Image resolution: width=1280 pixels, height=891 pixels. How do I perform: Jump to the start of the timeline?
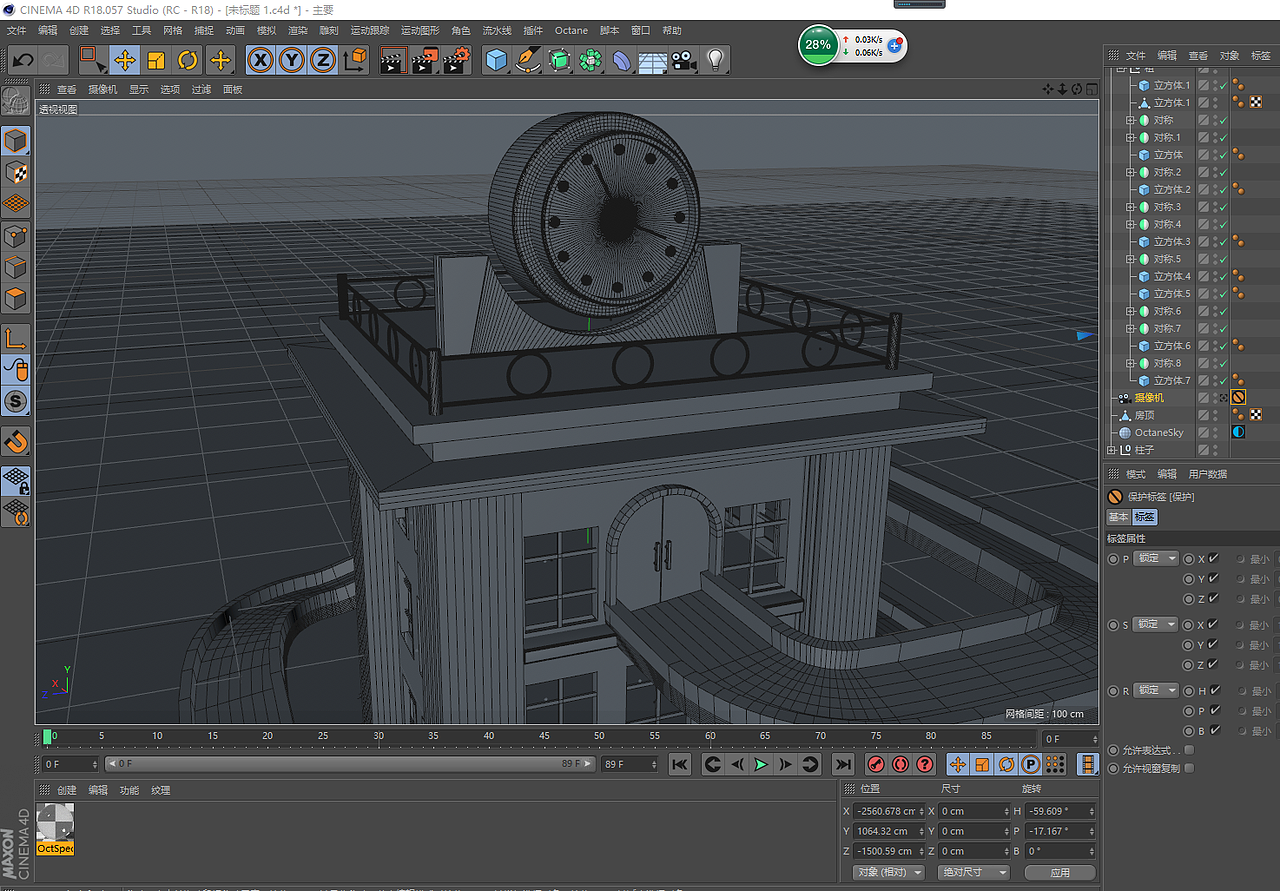point(679,764)
